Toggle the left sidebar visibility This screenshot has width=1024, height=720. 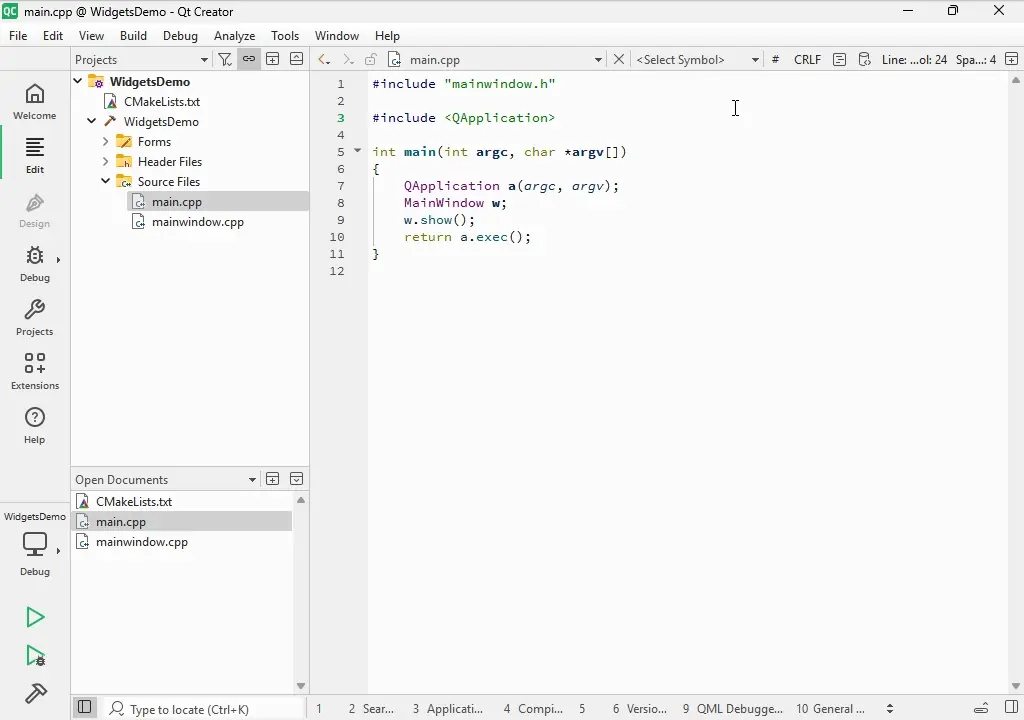85,708
